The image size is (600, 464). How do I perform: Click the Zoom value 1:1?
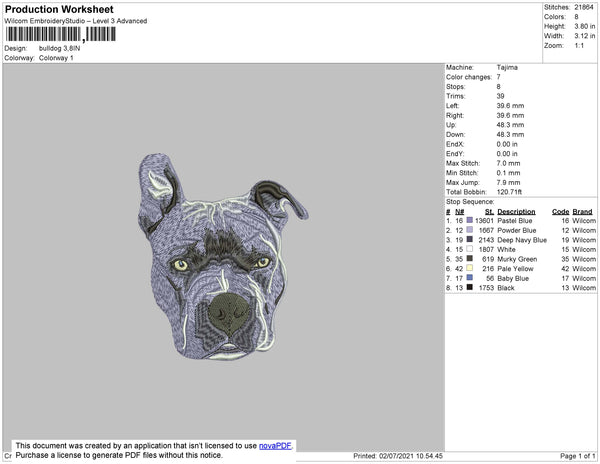click(579, 46)
